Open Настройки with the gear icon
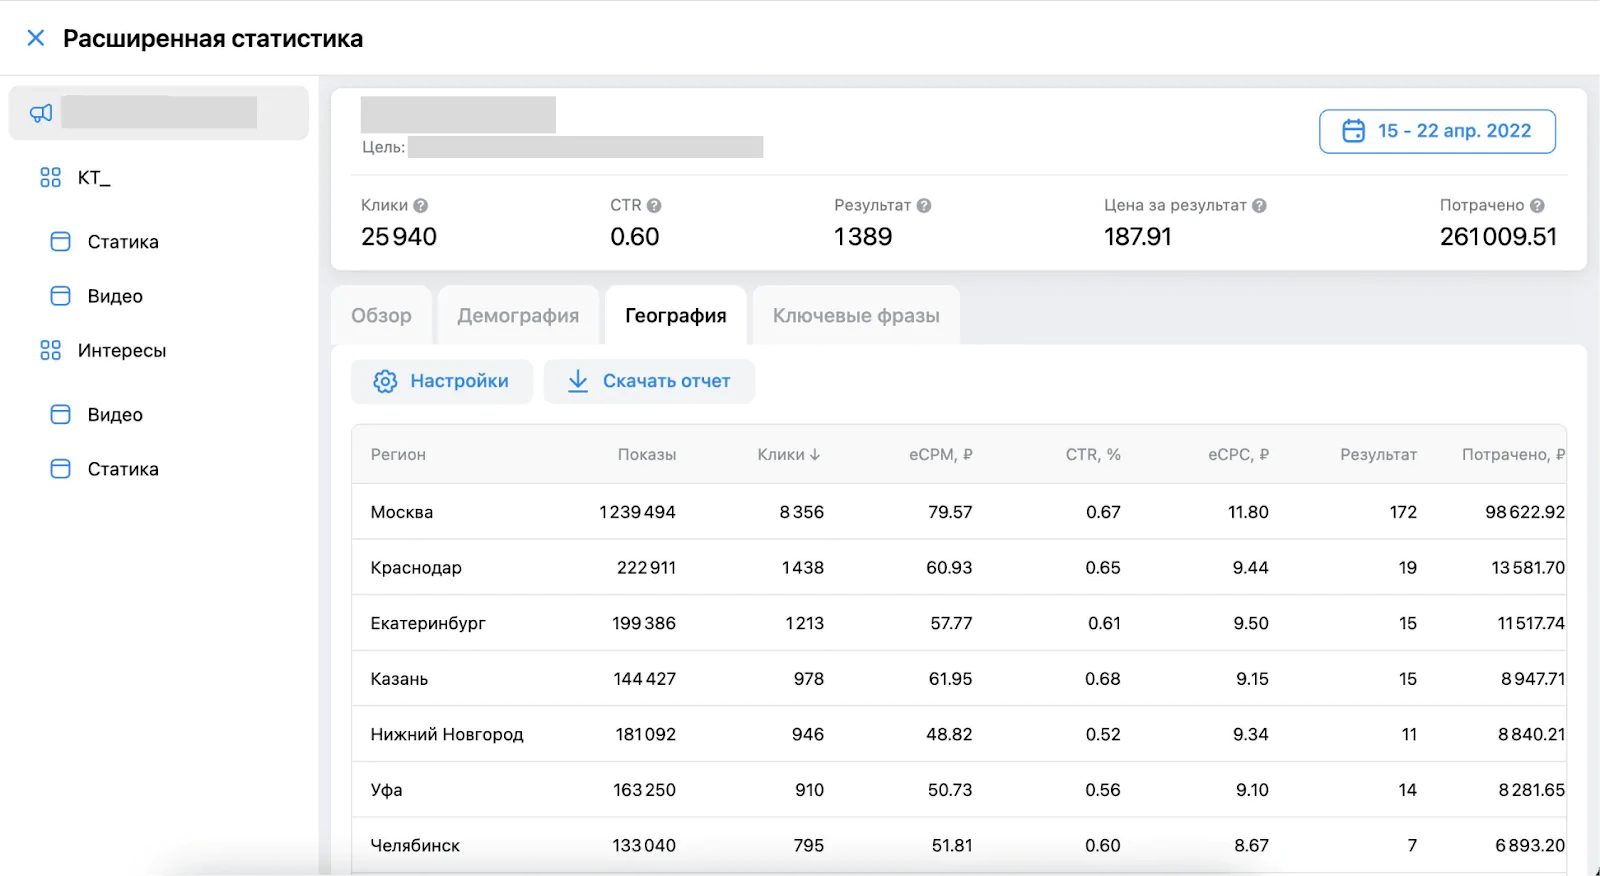Image resolution: width=1600 pixels, height=876 pixels. click(441, 381)
